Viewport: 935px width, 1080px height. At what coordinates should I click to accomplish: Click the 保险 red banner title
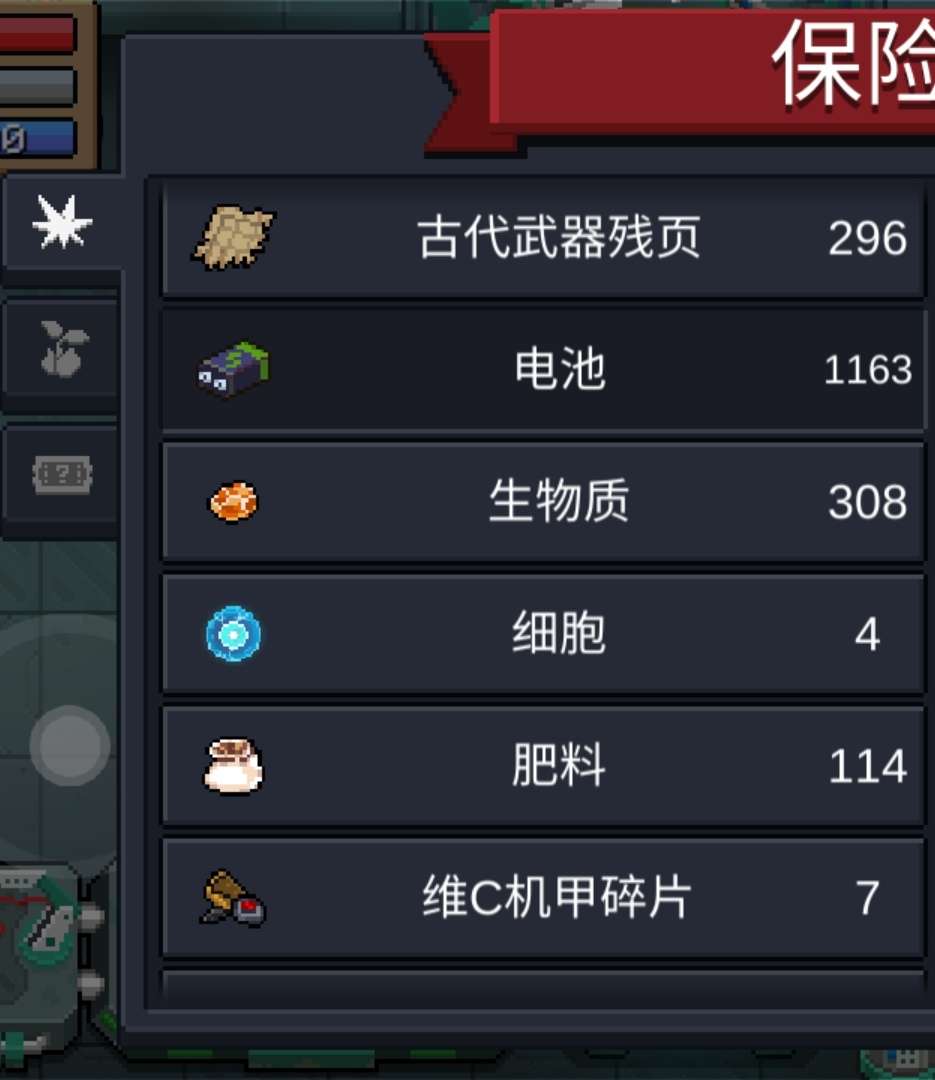[x=852, y=65]
